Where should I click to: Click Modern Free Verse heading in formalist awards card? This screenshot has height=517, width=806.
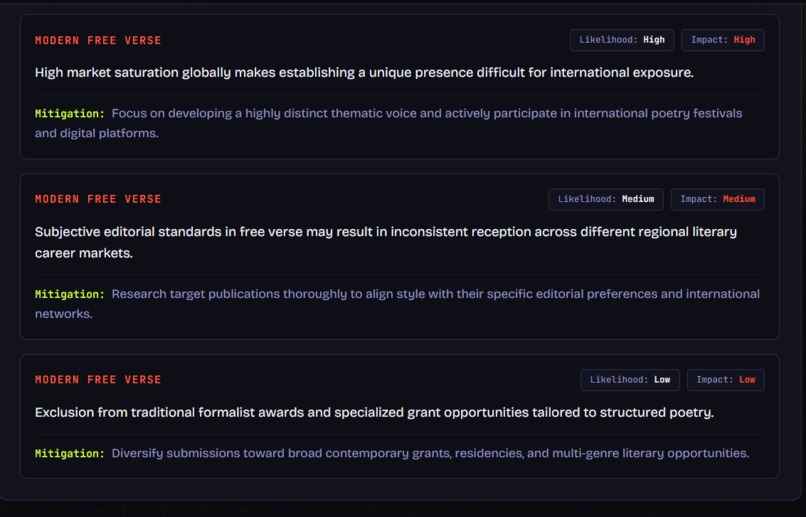coord(98,380)
